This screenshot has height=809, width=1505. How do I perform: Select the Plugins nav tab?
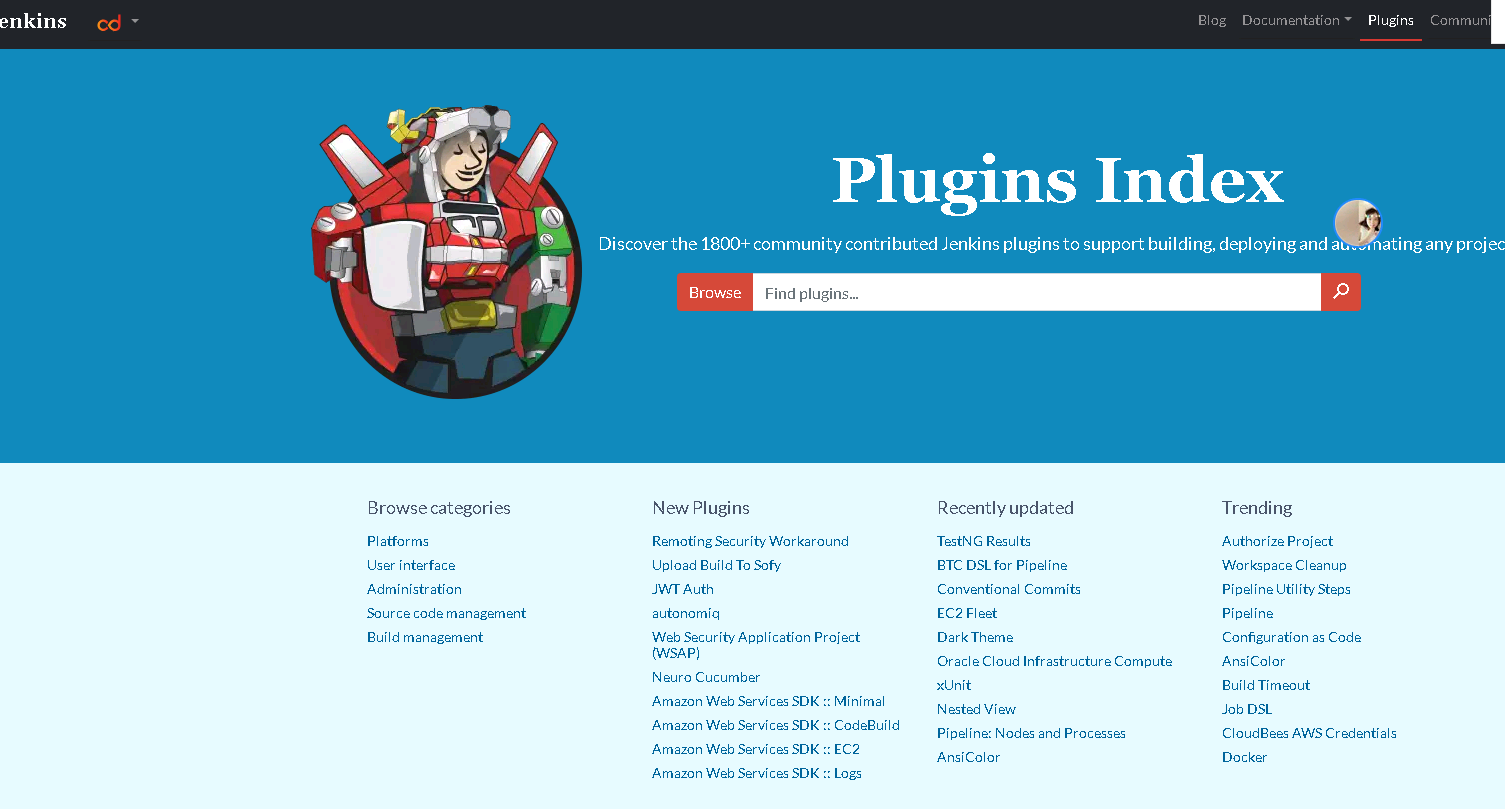[x=1391, y=20]
